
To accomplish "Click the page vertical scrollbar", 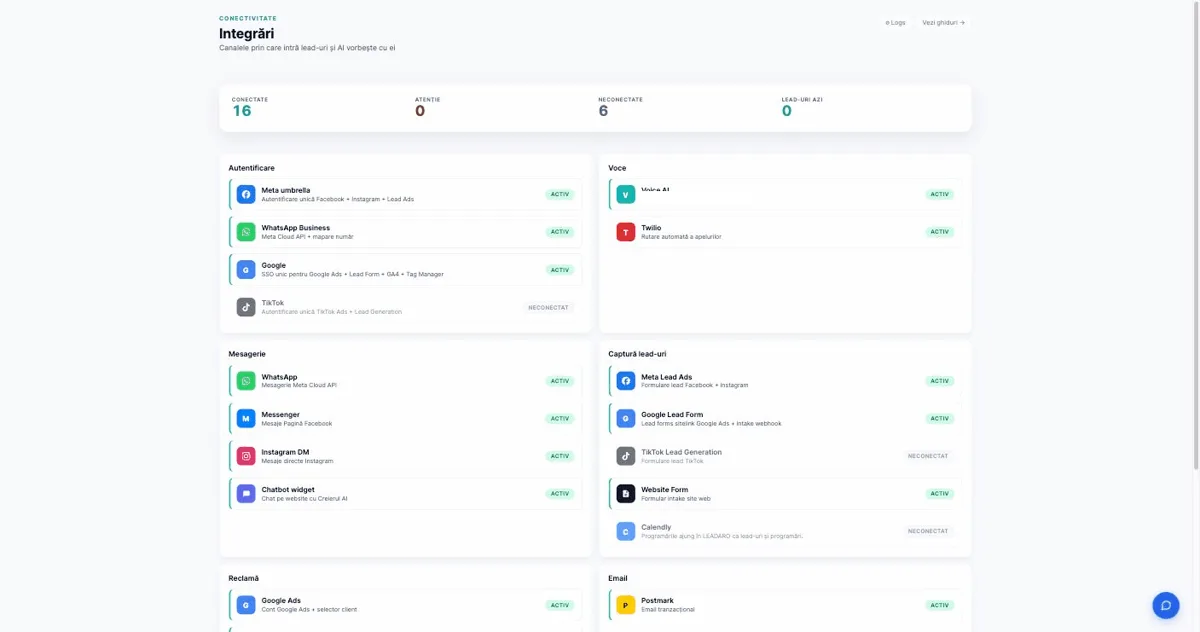I will pos(1196,235).
